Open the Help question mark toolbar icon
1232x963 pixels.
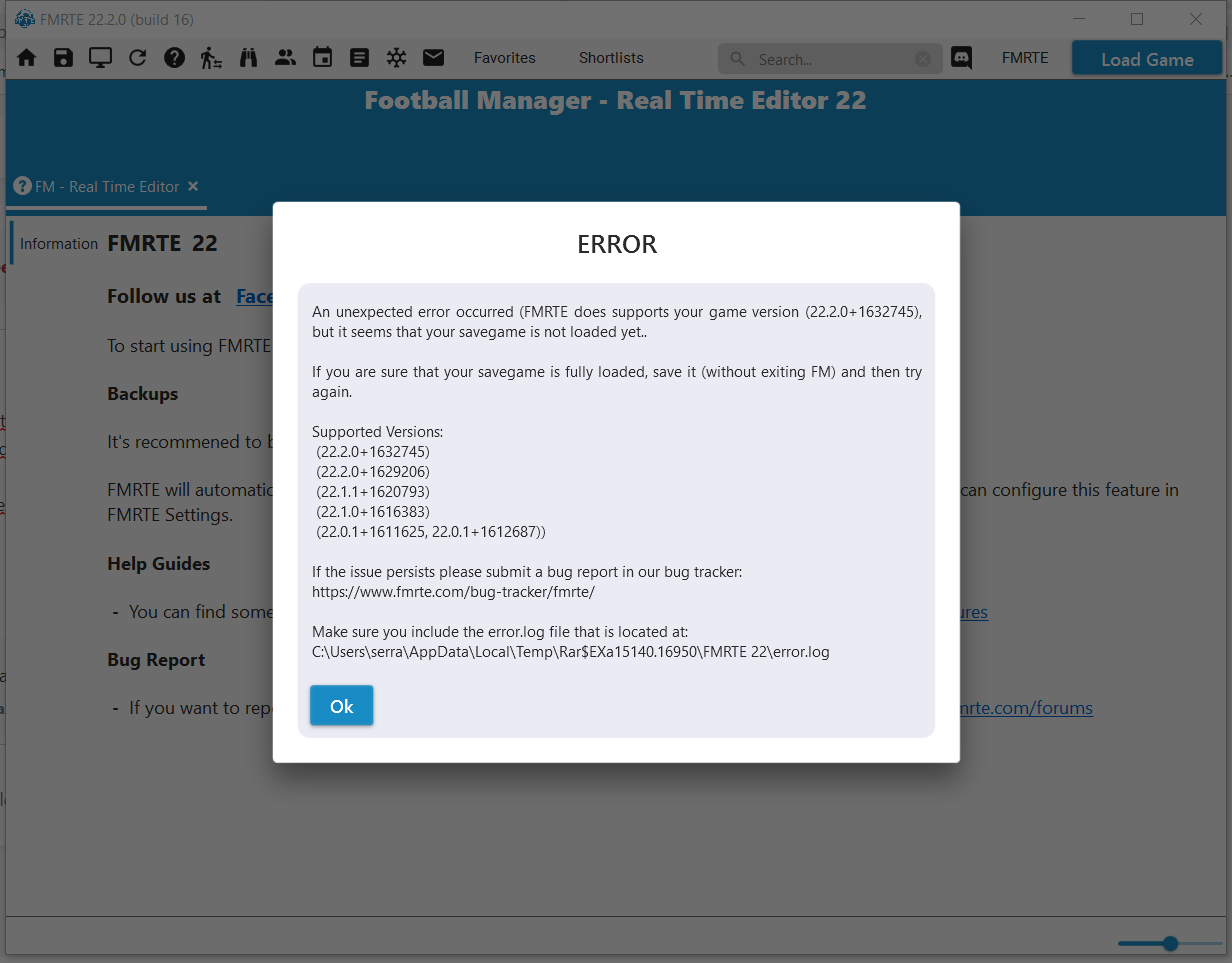click(x=174, y=58)
